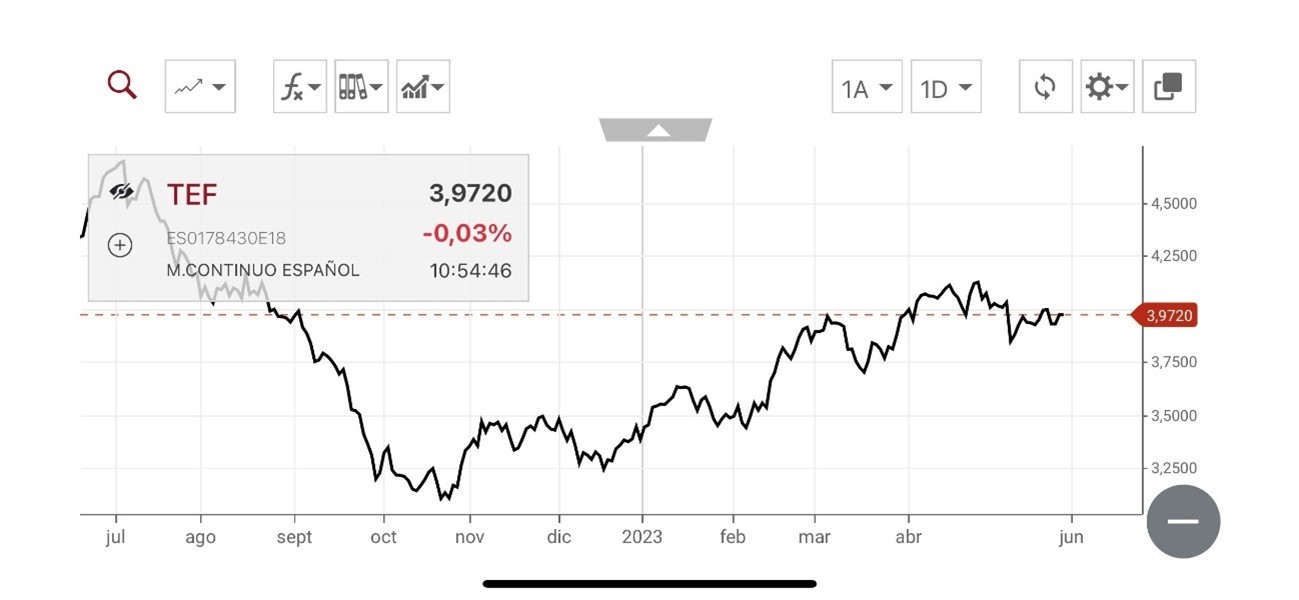Open the studies library books menu
This screenshot has height=600, width=1299.
click(x=361, y=87)
